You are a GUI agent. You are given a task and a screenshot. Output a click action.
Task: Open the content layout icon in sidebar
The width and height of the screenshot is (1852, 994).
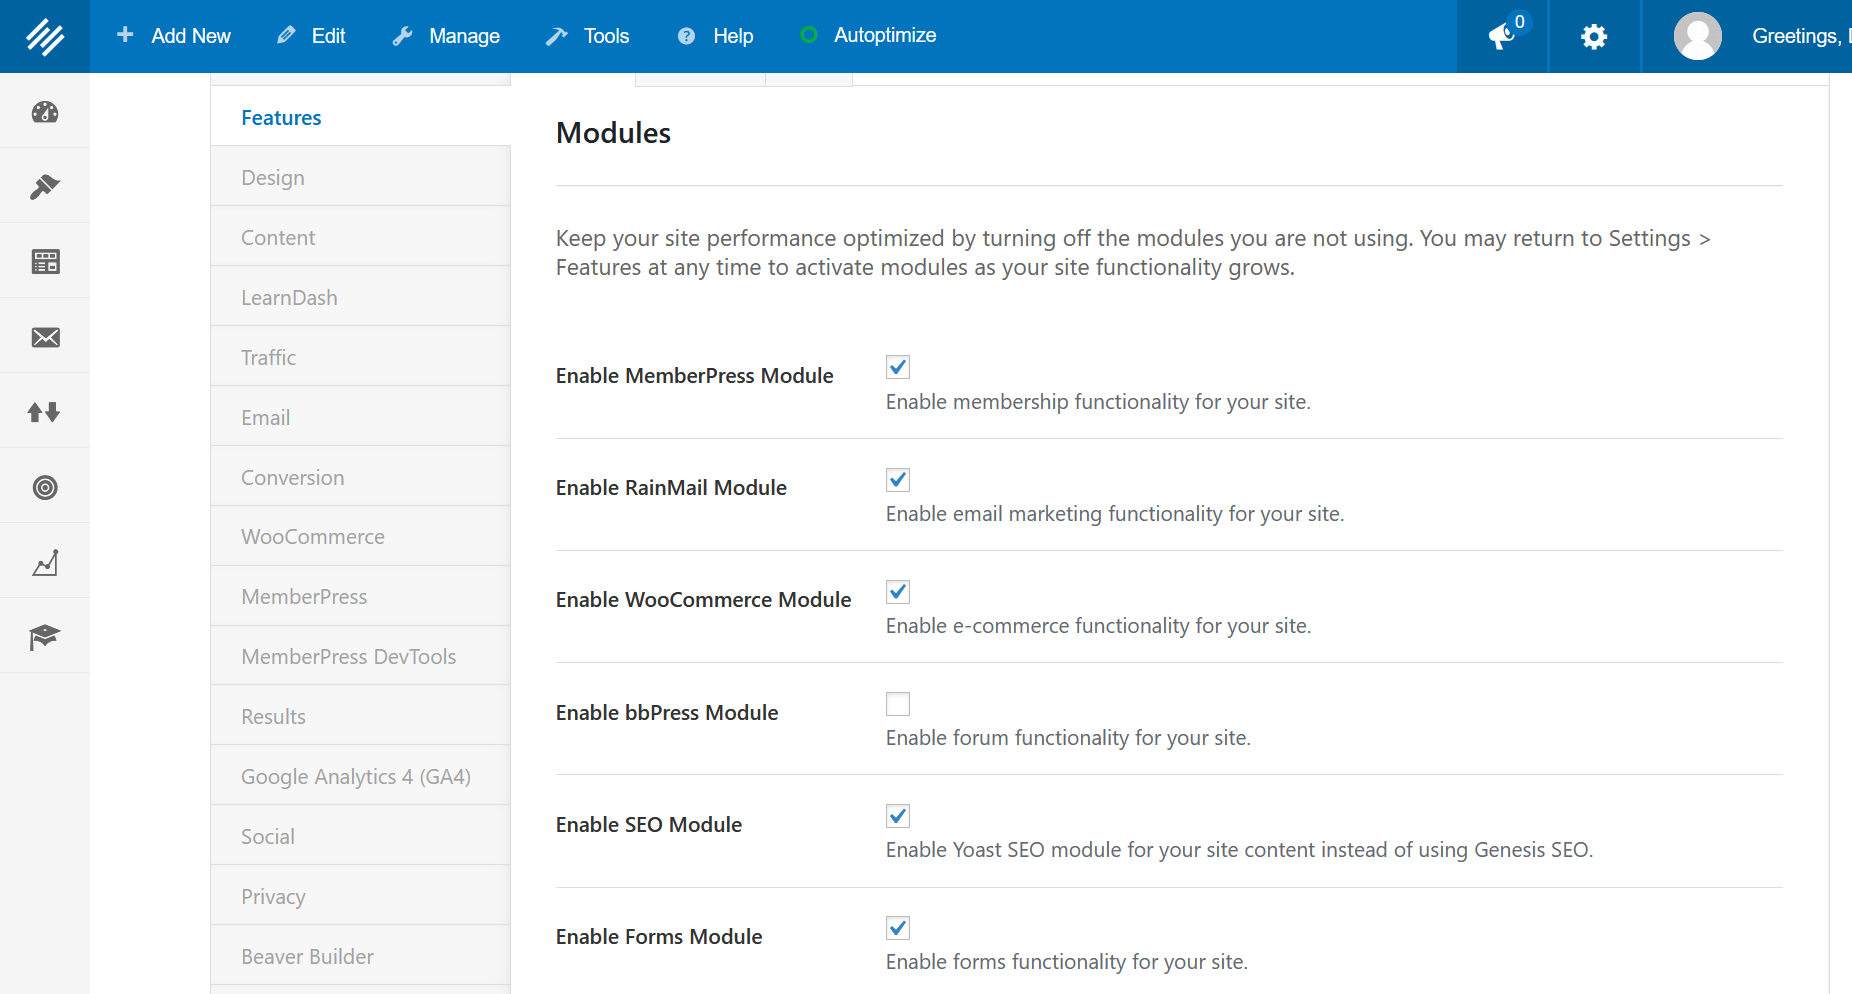coord(45,262)
